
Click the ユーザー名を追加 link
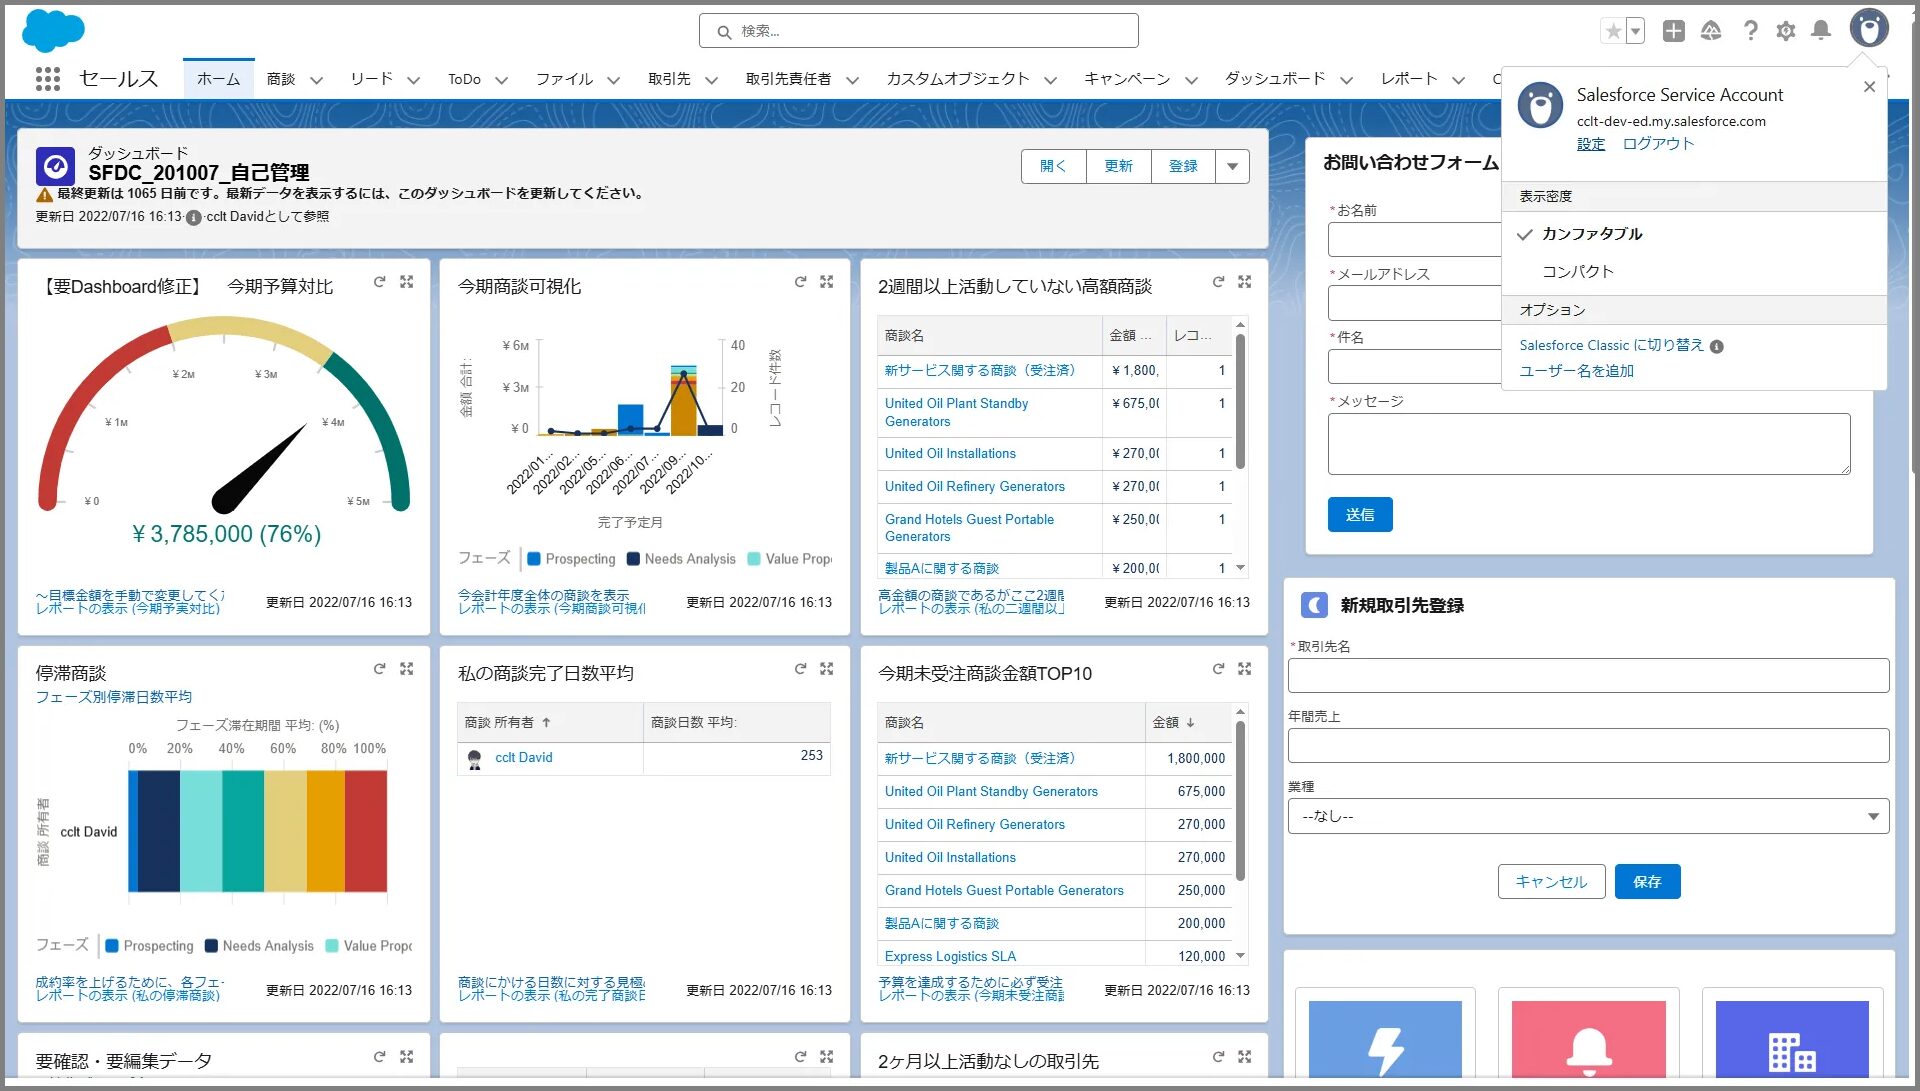pos(1577,371)
